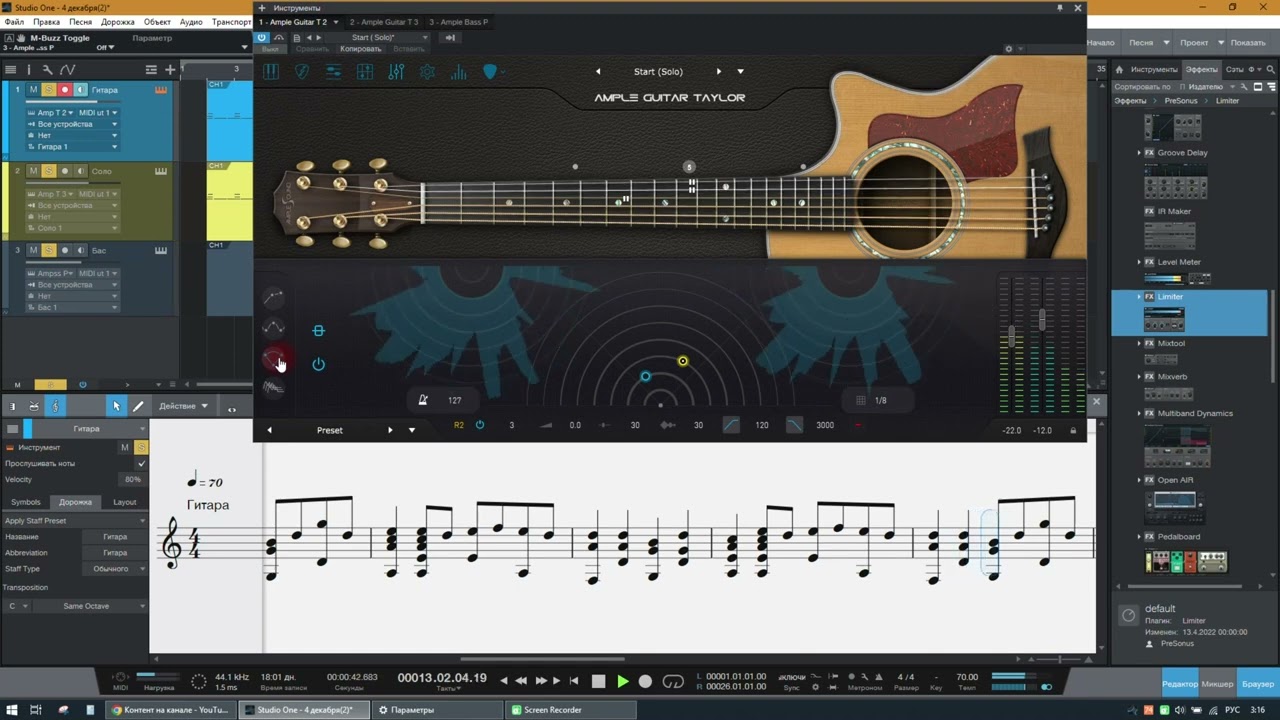Add instrument with plus in Инструменты header

pyautogui.click(x=262, y=8)
